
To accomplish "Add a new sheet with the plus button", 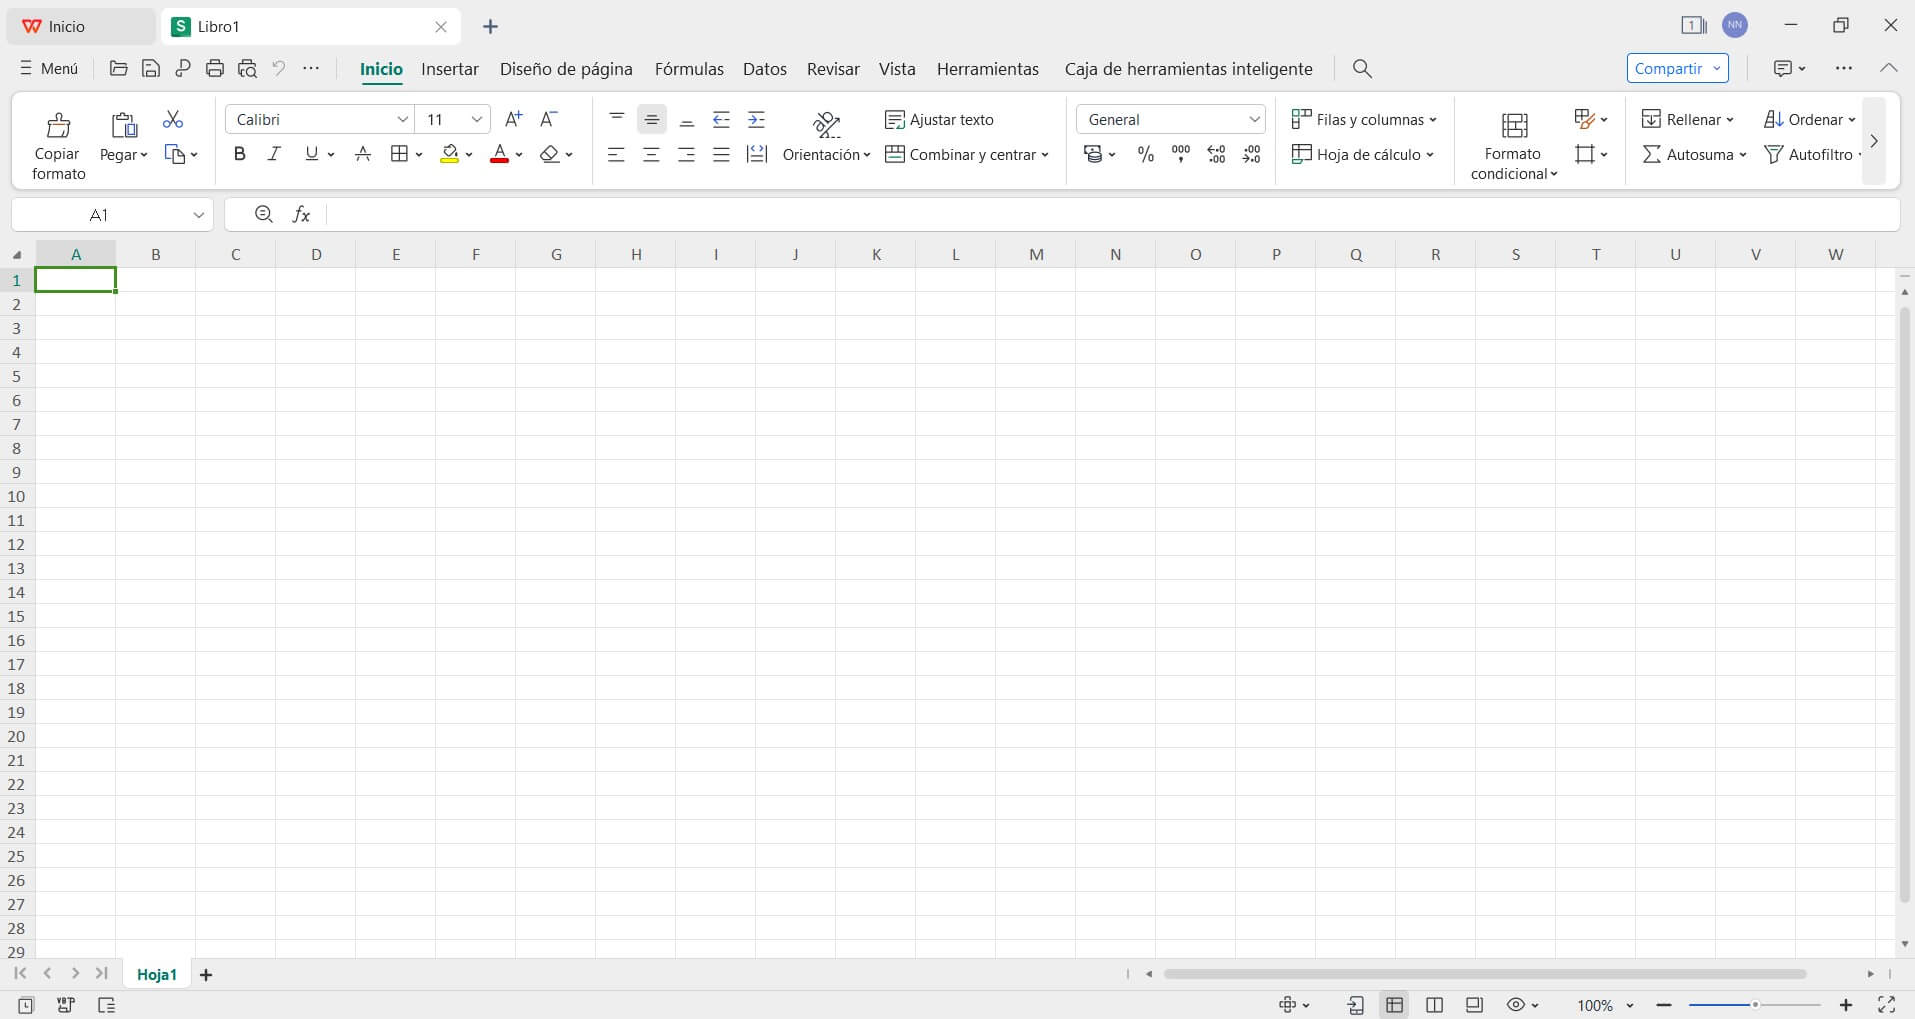I will pyautogui.click(x=205, y=973).
